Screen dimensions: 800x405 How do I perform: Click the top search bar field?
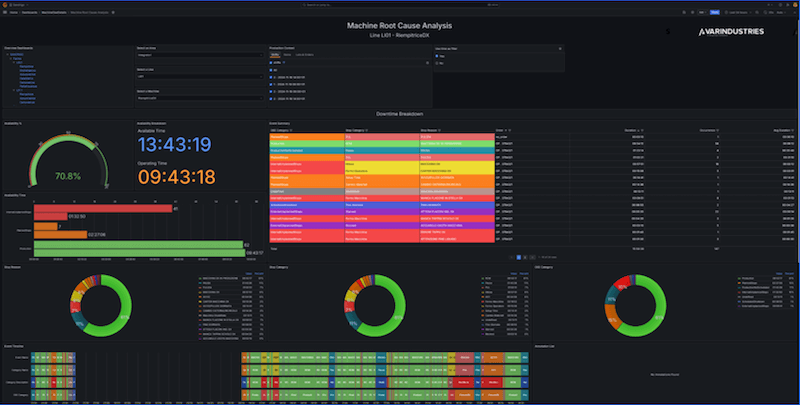400,4
